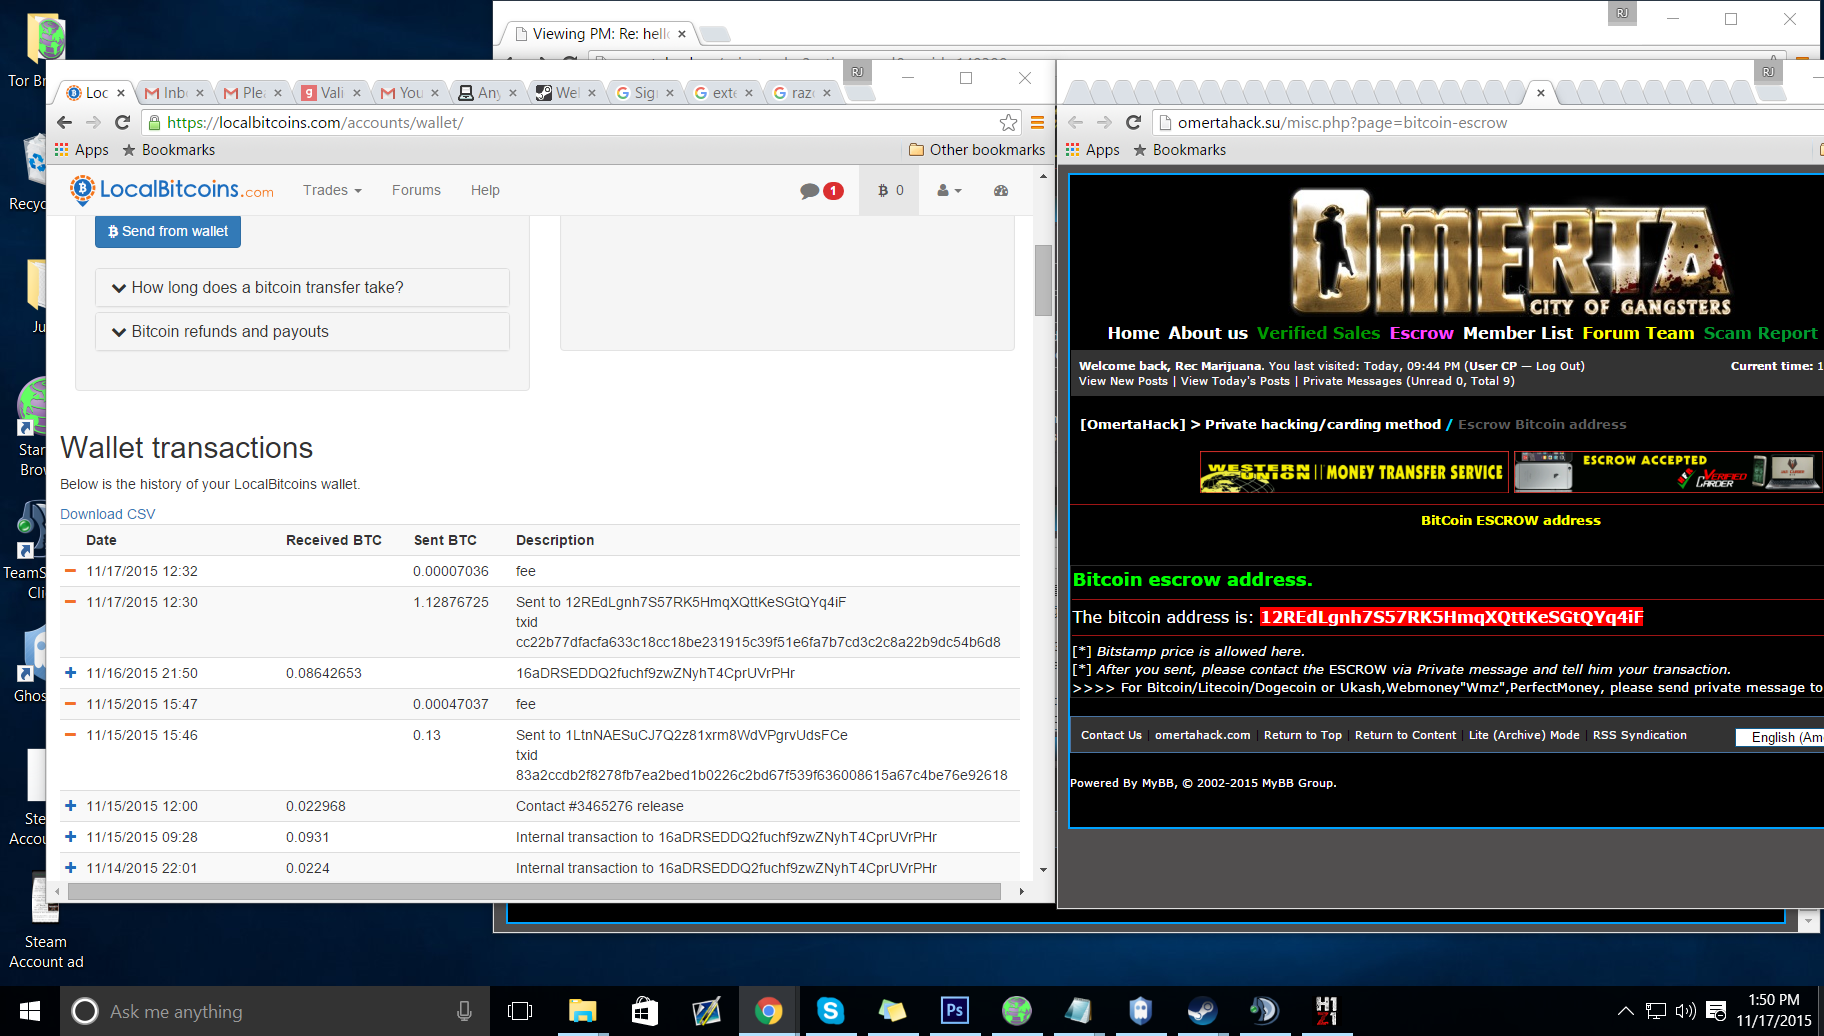Reload the LocalBitcoins wallet page
Image resolution: width=1824 pixels, height=1036 pixels.
[x=123, y=122]
